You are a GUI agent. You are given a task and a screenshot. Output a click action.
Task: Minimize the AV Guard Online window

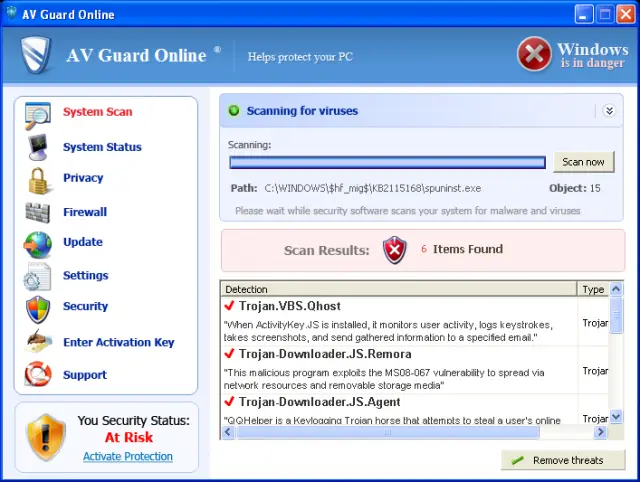pyautogui.click(x=584, y=14)
